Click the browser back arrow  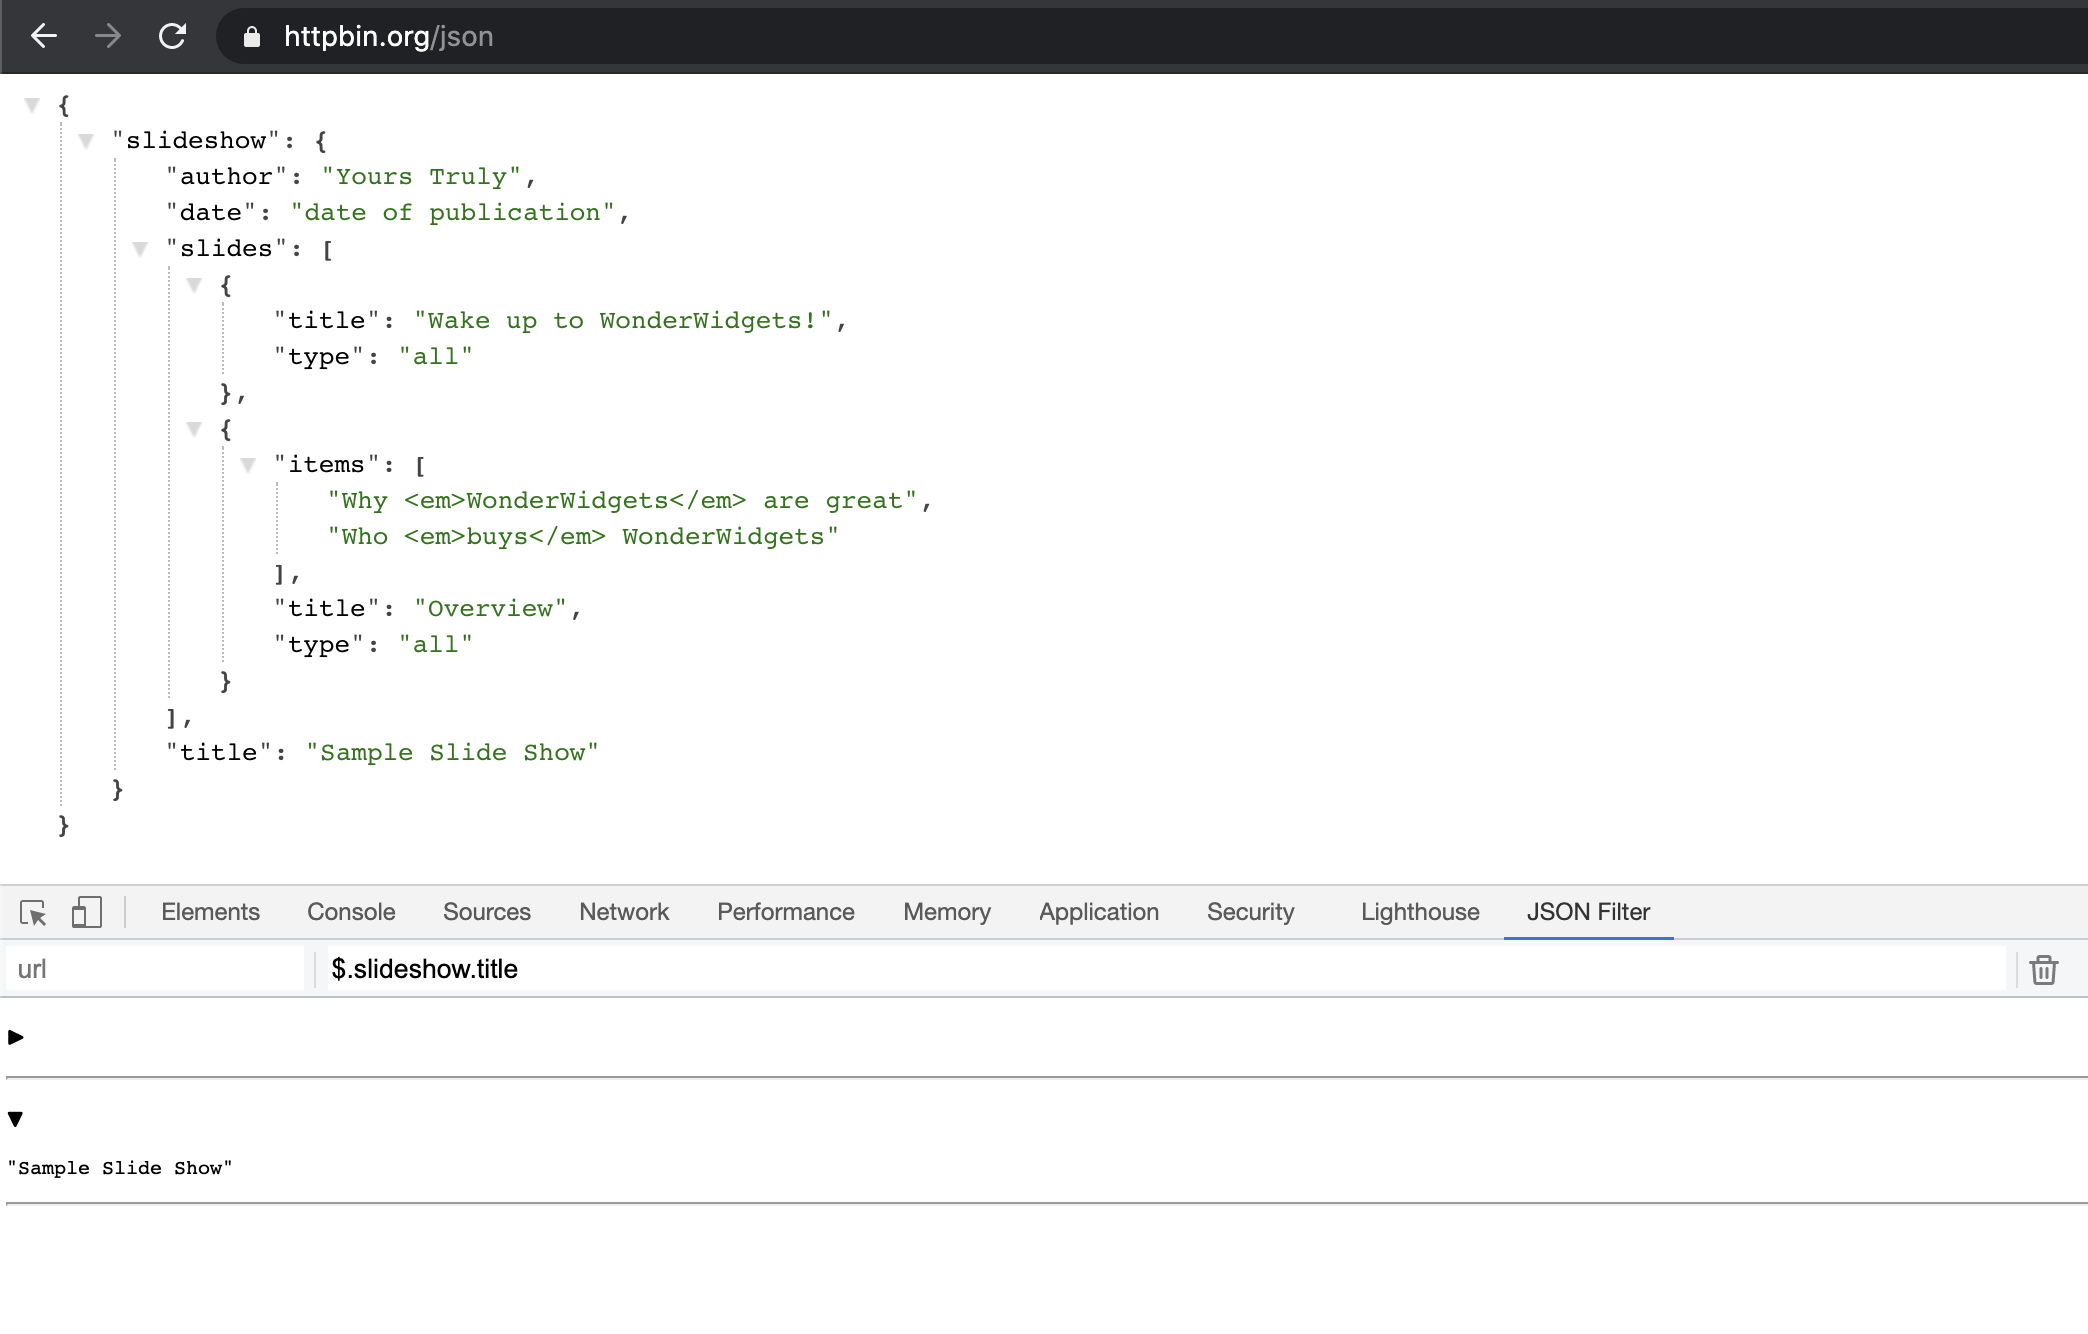pos(44,37)
